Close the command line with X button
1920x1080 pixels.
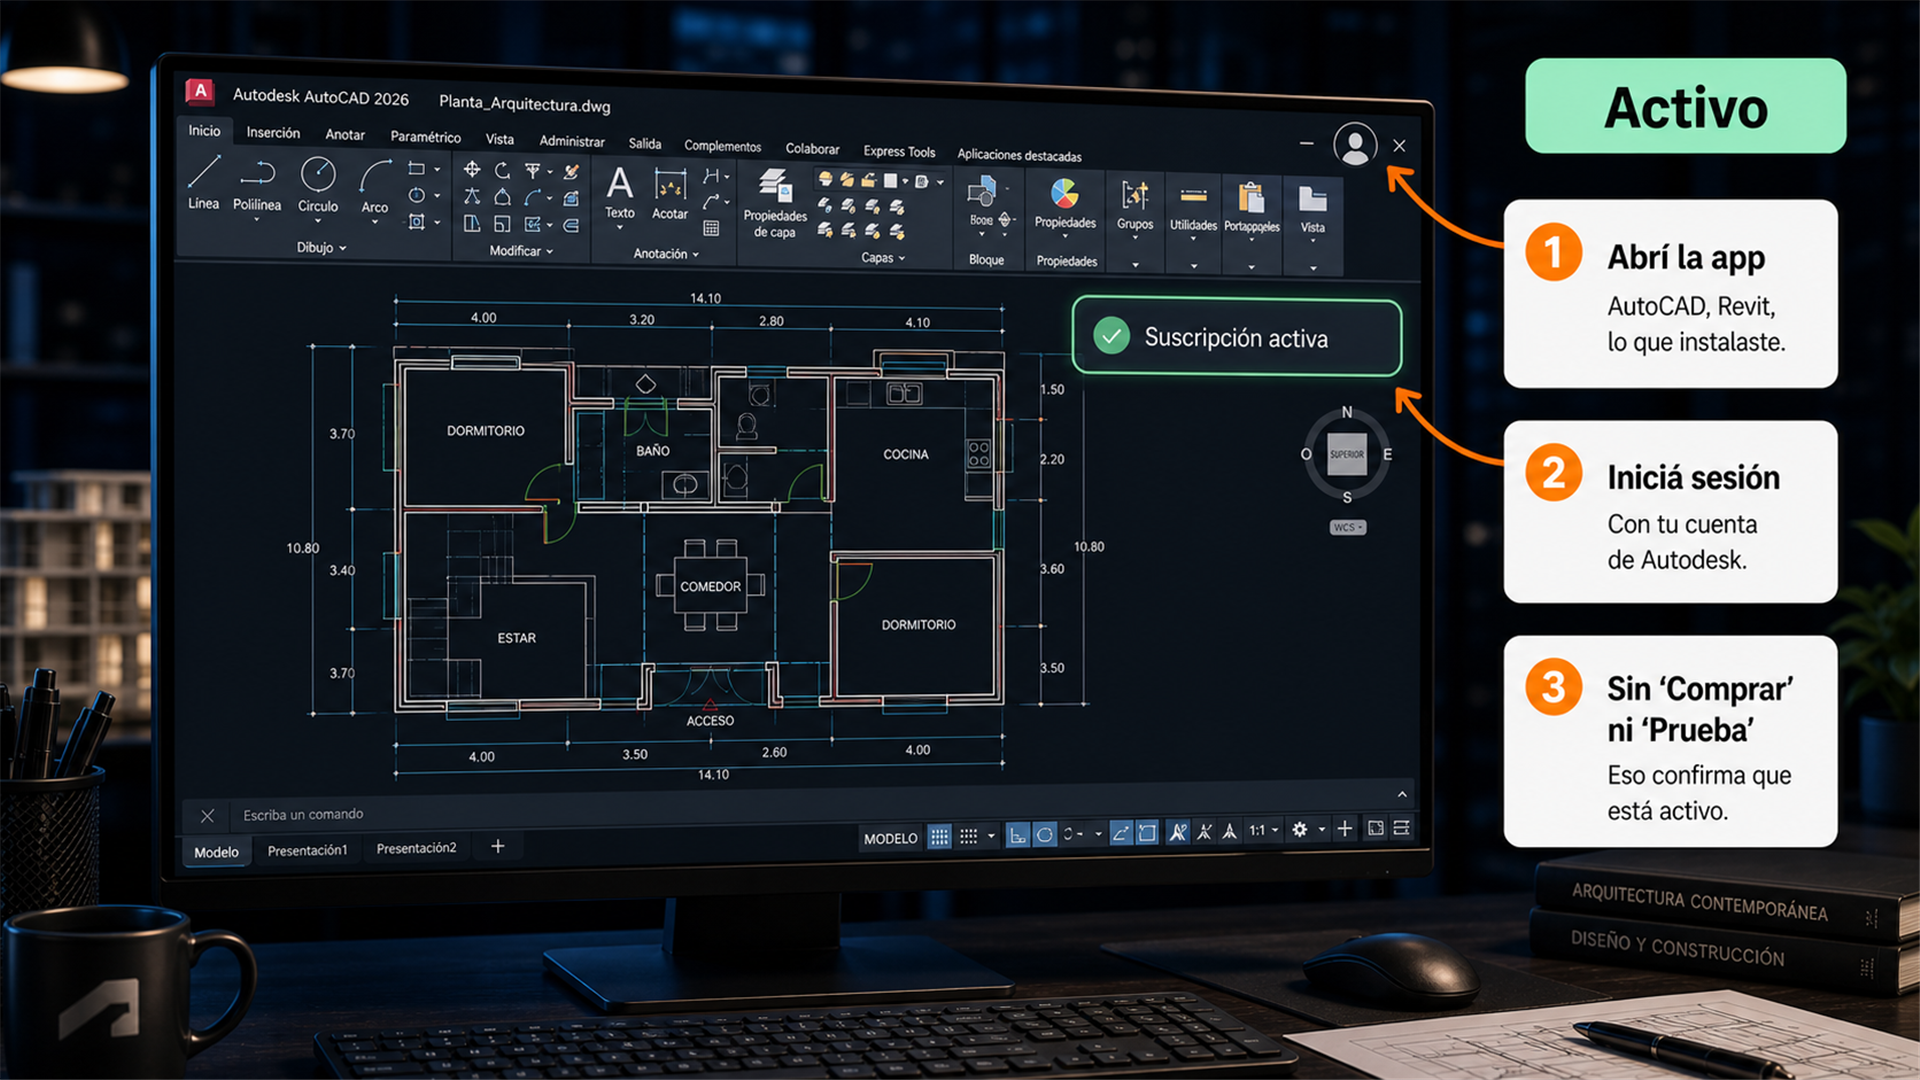pos(207,816)
